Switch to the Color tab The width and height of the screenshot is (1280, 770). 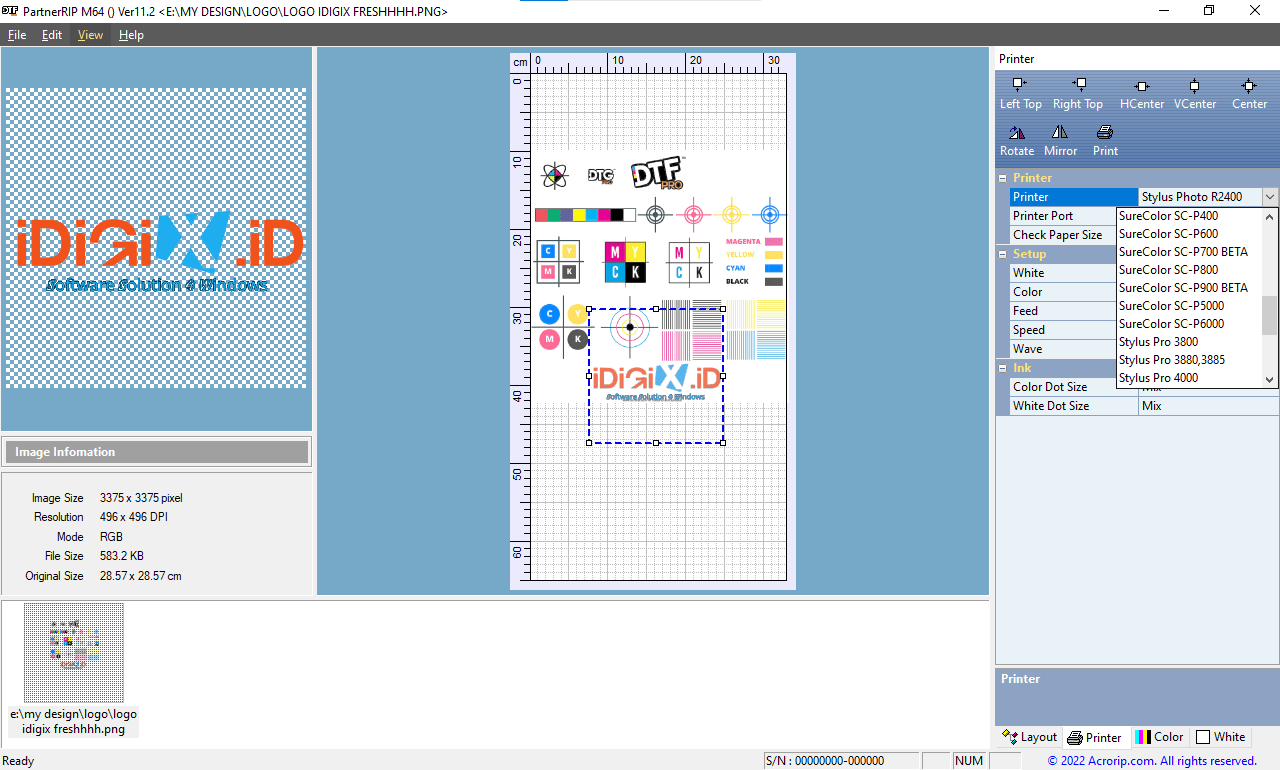tap(1159, 737)
